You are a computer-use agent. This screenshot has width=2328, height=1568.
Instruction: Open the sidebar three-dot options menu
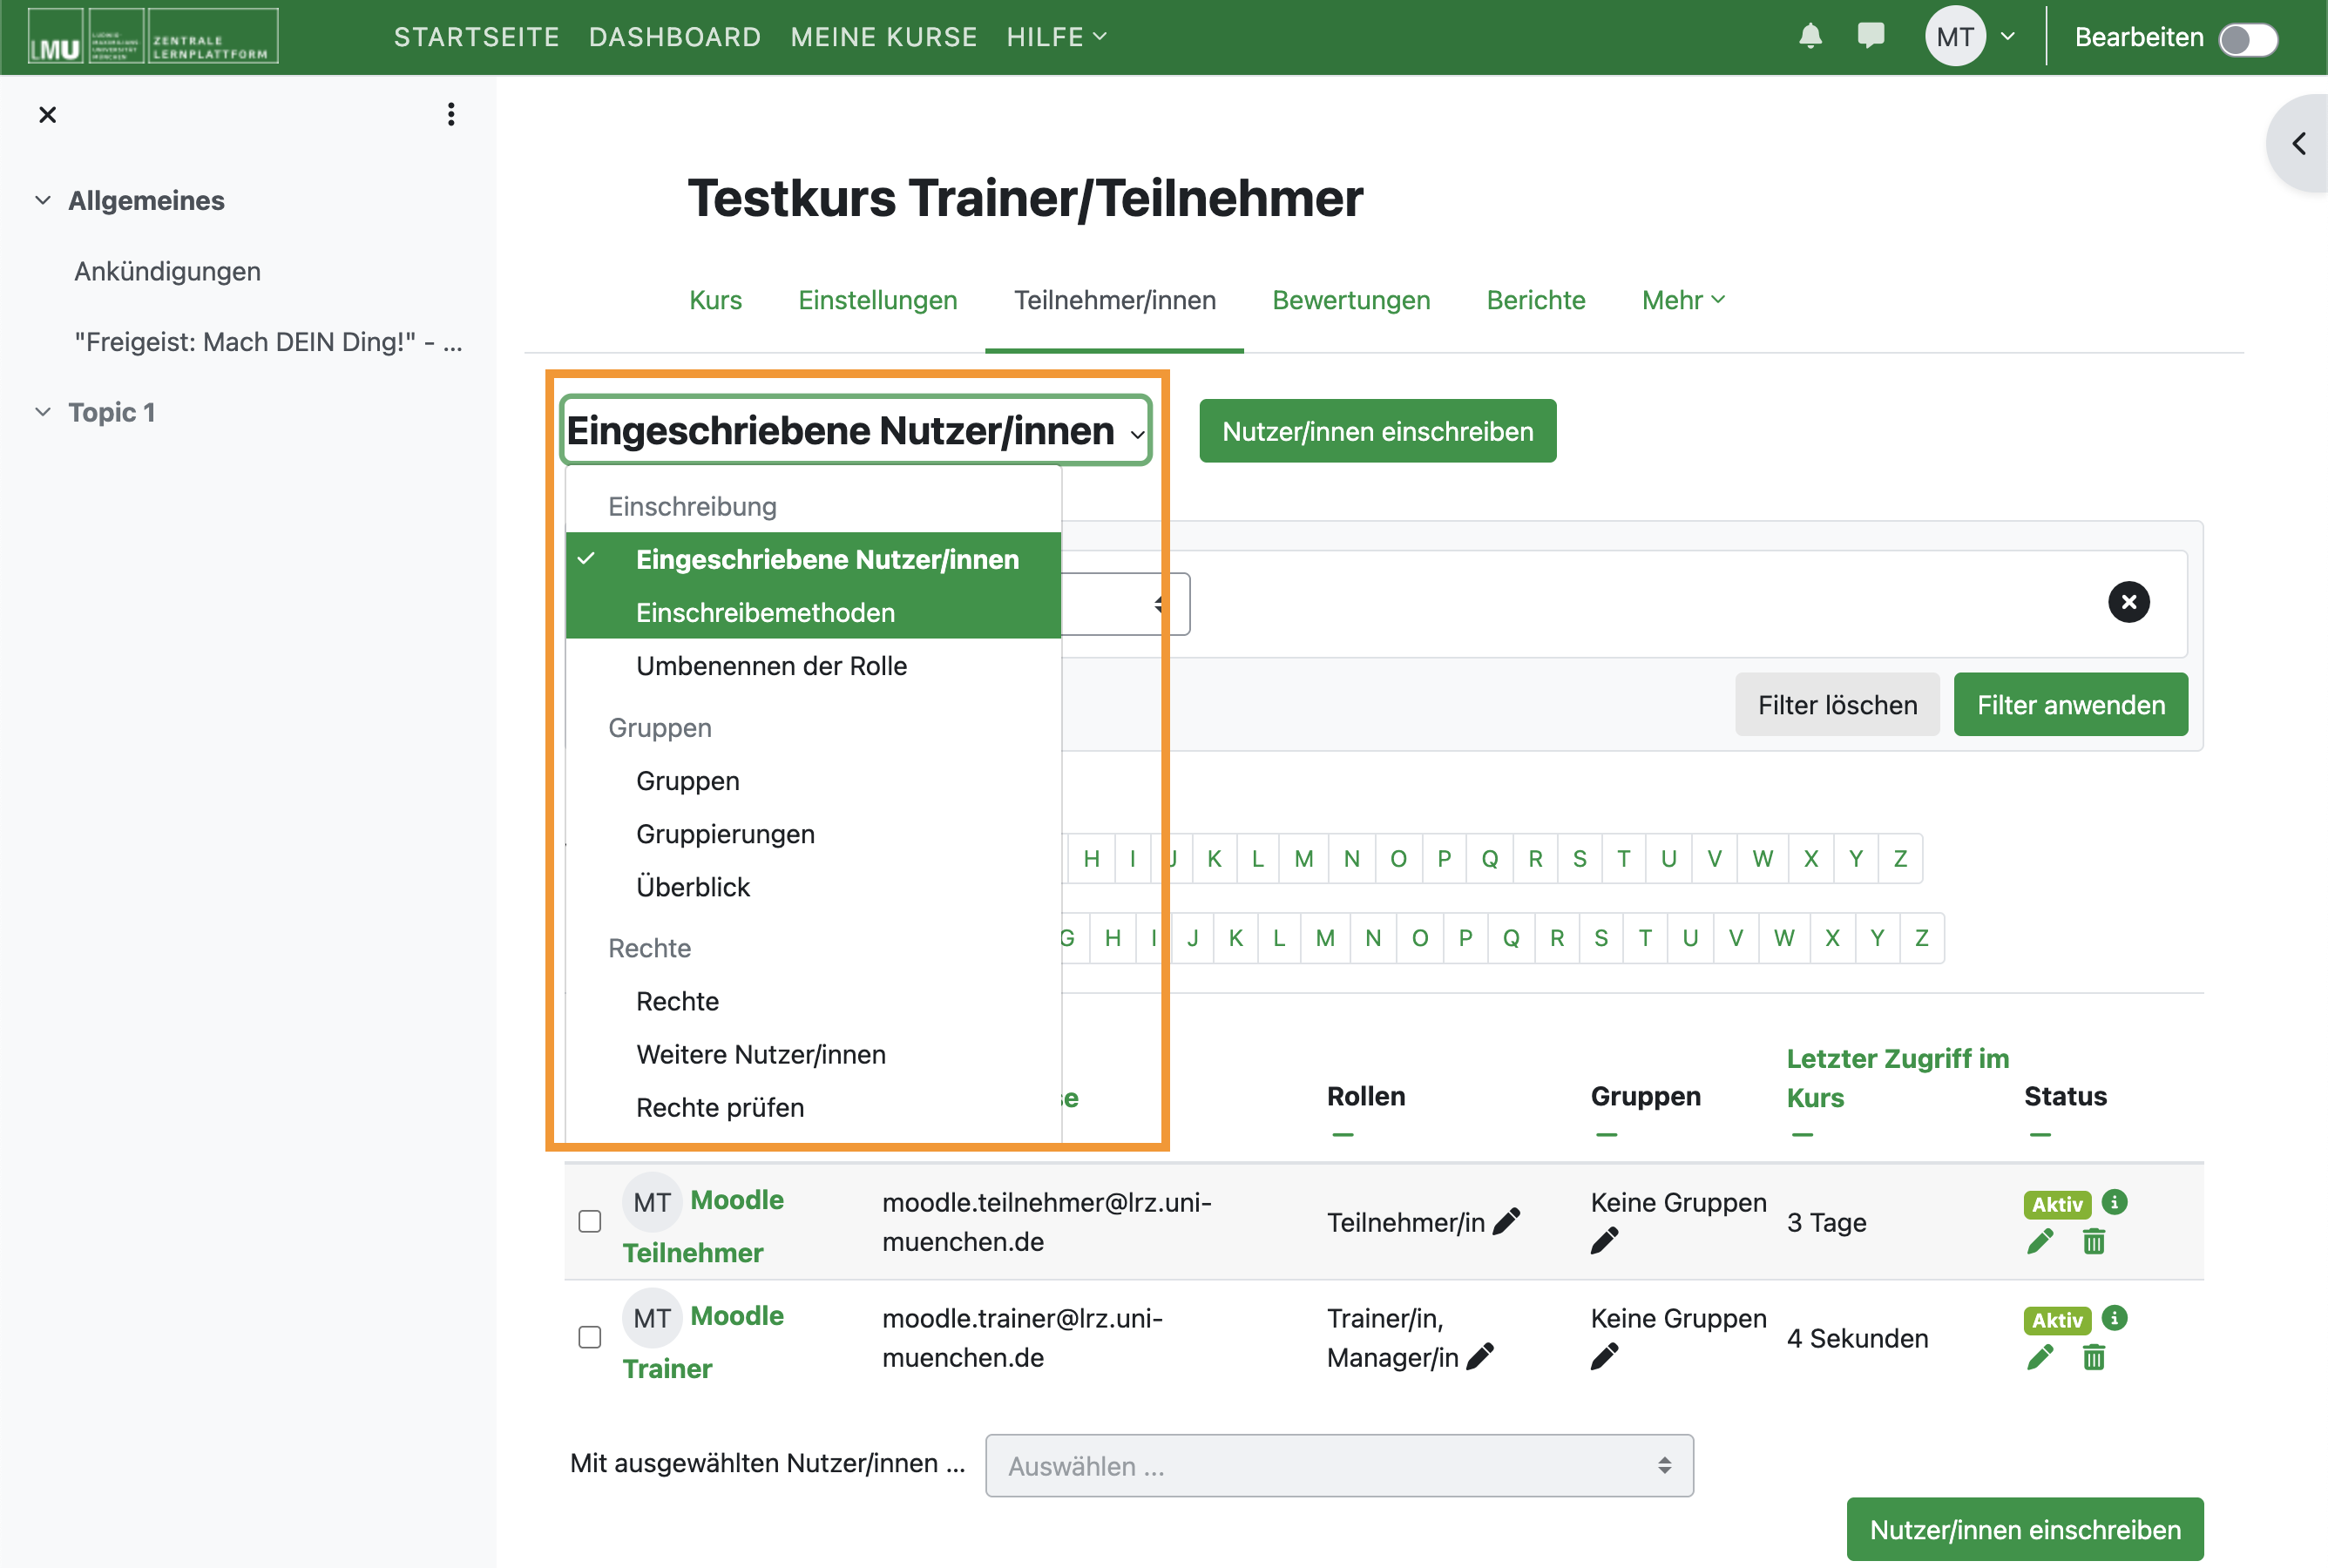pyautogui.click(x=451, y=114)
